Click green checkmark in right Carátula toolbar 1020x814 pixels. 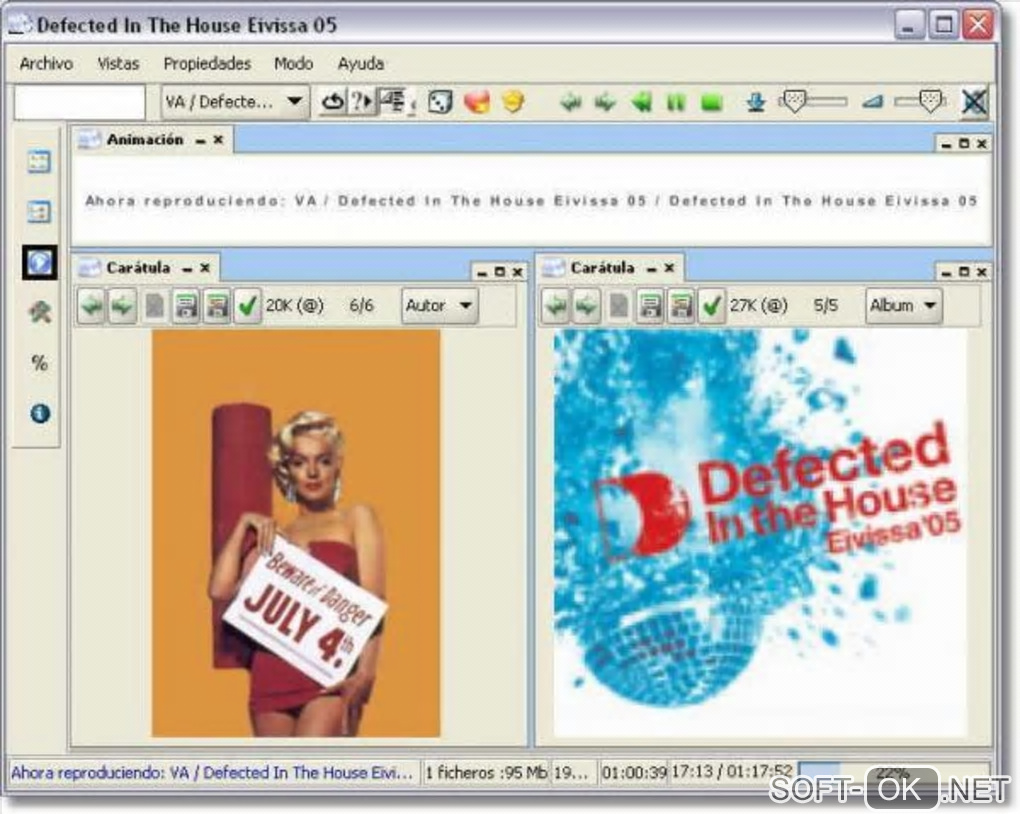[x=712, y=305]
